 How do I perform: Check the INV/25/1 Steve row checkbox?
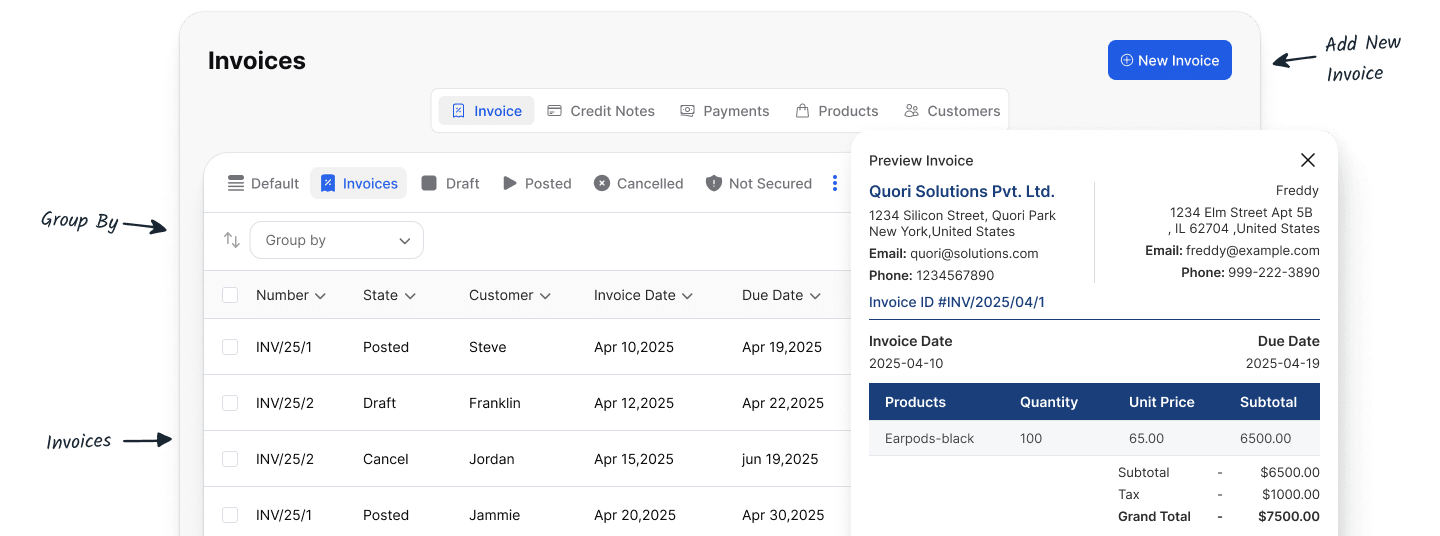coord(230,347)
